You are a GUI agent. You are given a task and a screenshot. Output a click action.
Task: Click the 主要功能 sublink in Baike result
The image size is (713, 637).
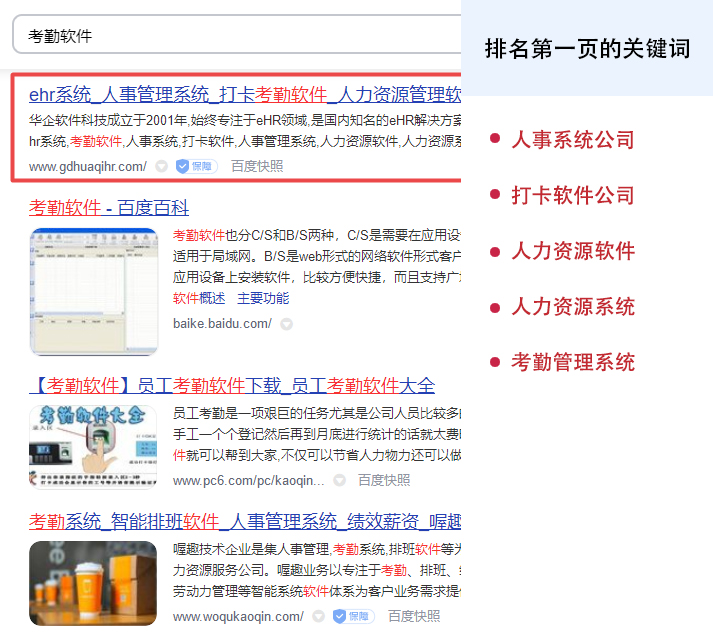(263, 298)
